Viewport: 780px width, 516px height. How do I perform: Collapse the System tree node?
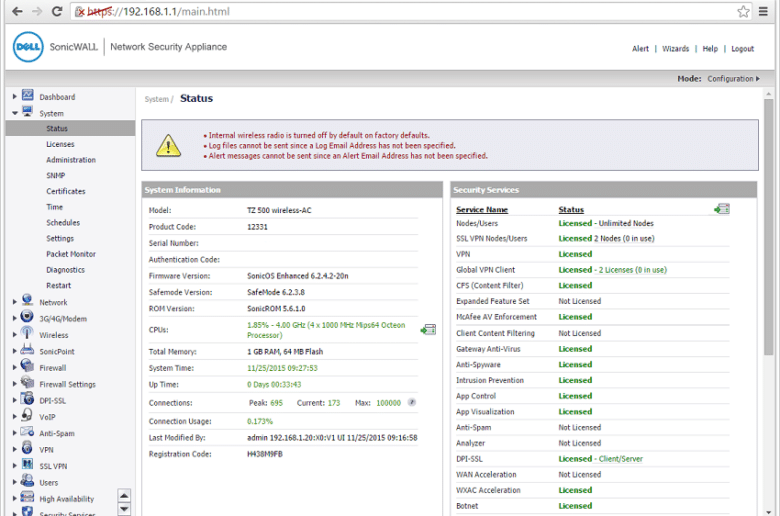(15, 113)
